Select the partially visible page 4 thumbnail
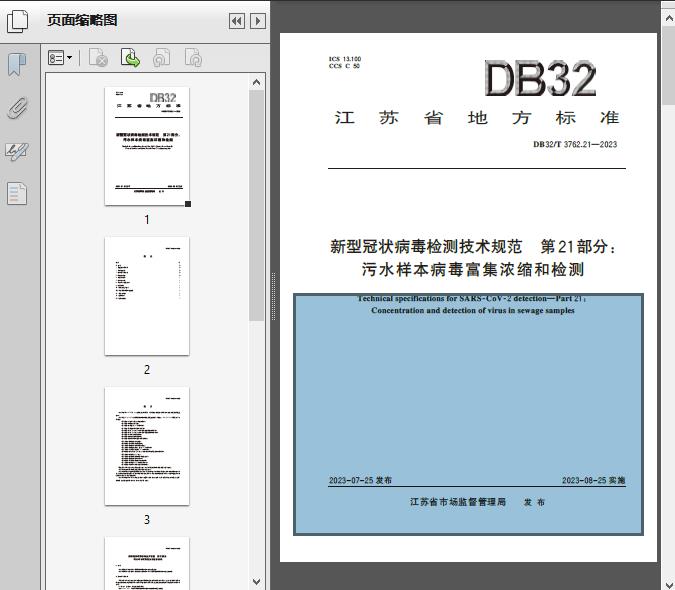This screenshot has width=675, height=590. click(x=147, y=563)
